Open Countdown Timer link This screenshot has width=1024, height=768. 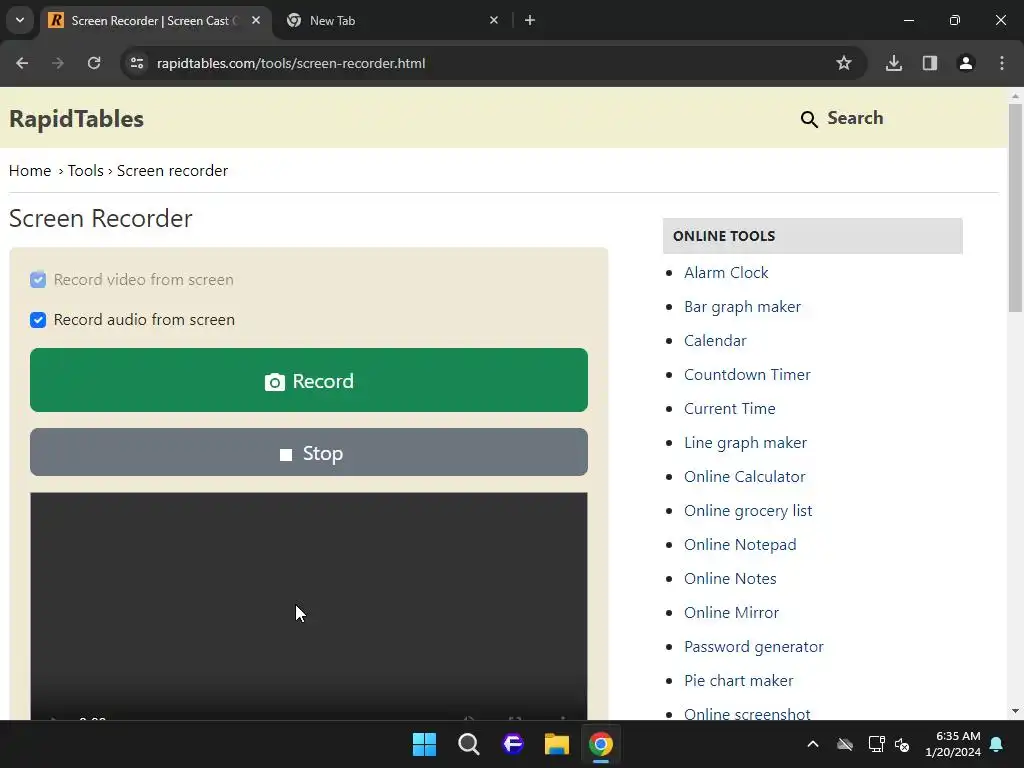coord(747,374)
